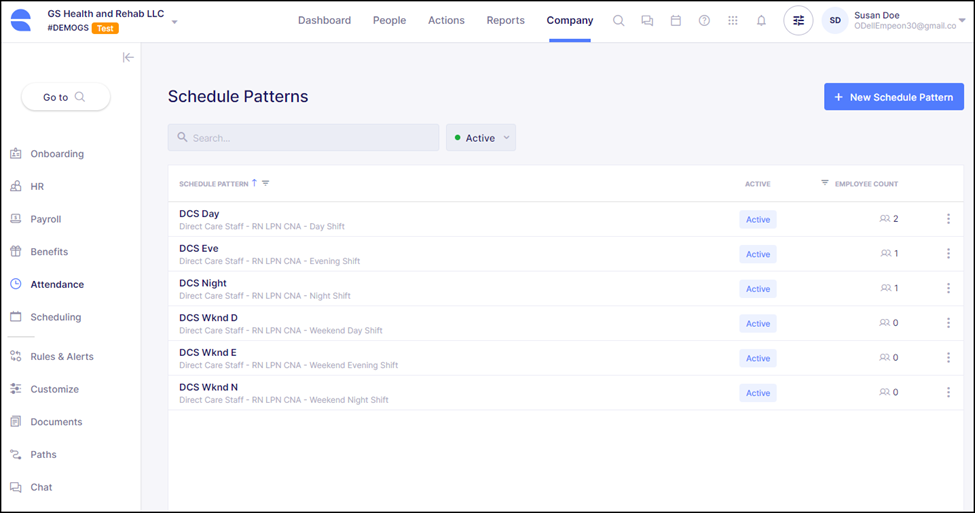This screenshot has height=513, width=975.
Task: Sort by Schedule Pattern column header
Action: click(x=215, y=184)
